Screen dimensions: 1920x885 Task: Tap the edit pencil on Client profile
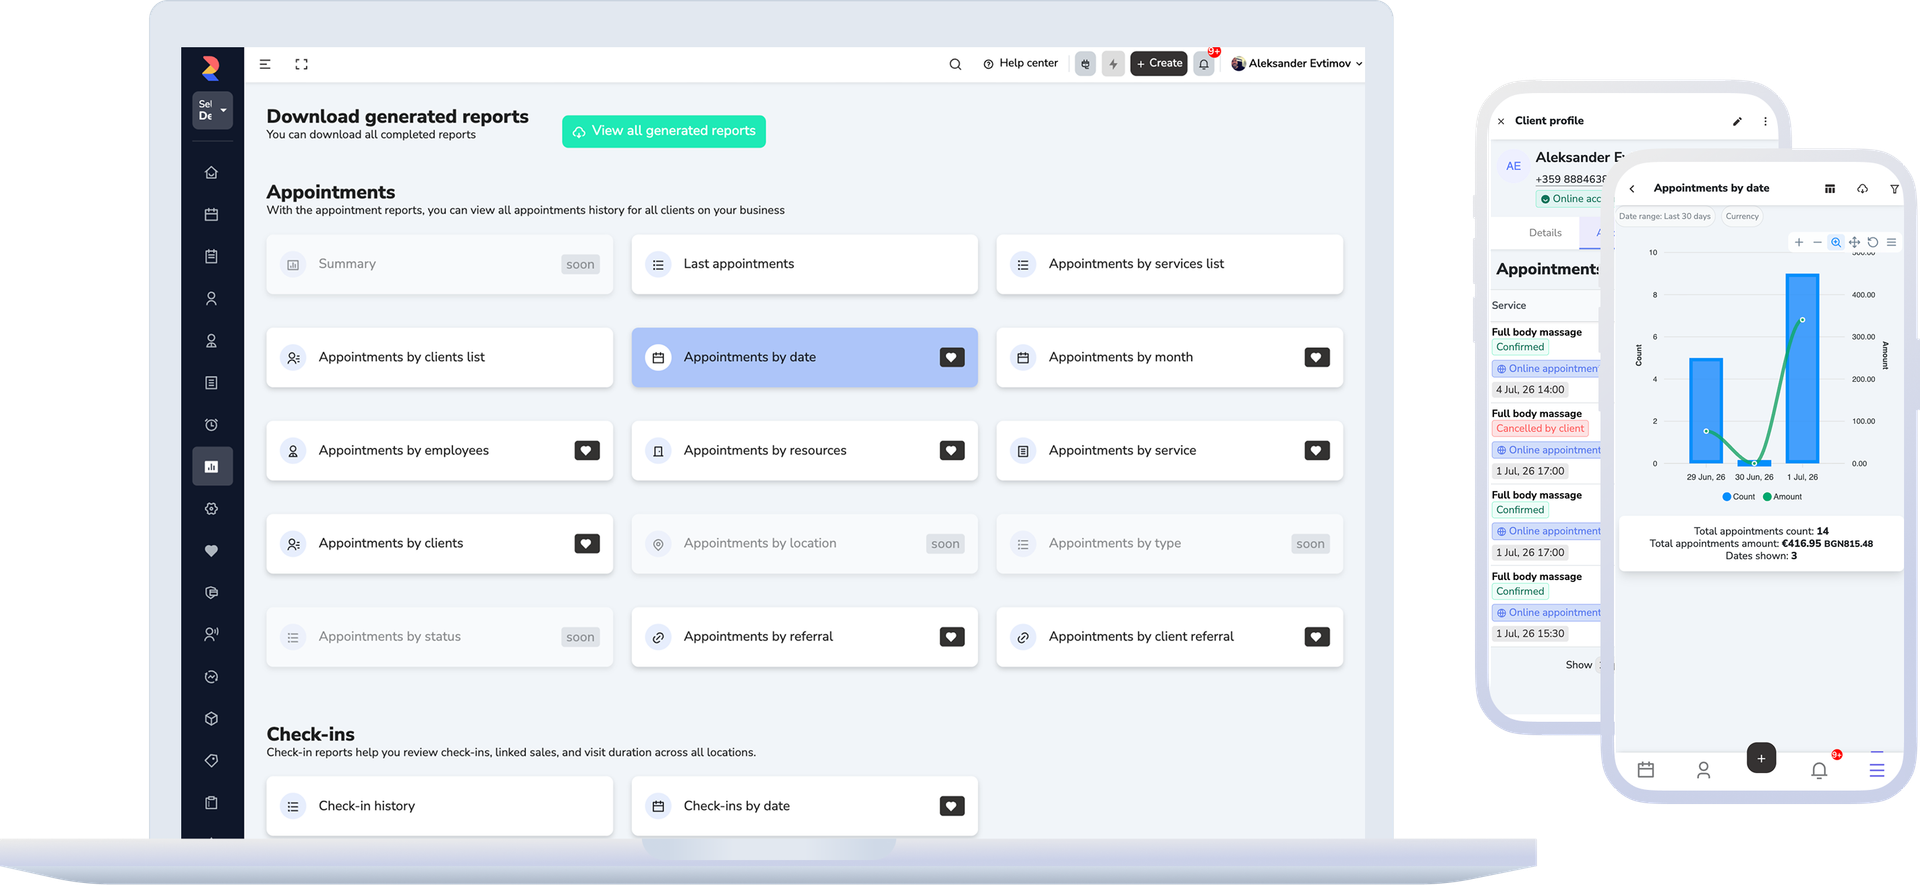pyautogui.click(x=1737, y=121)
